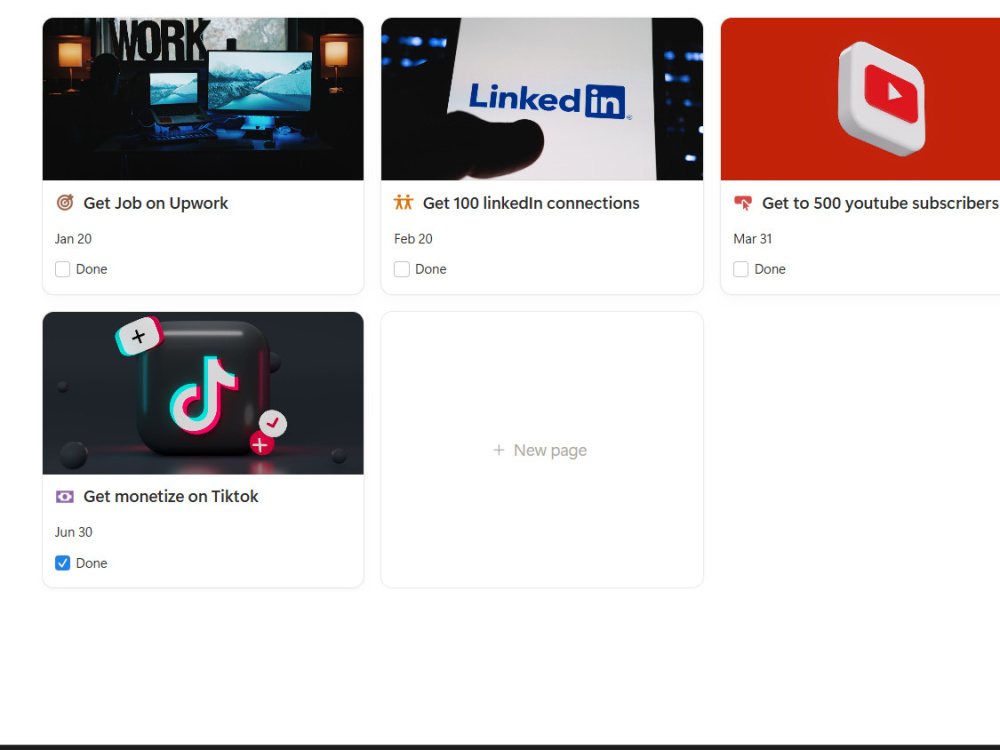Viewport: 1000px width, 750px height.
Task: Click the cursor icon beside Get to 500 youtube subscribers
Action: [x=743, y=203]
